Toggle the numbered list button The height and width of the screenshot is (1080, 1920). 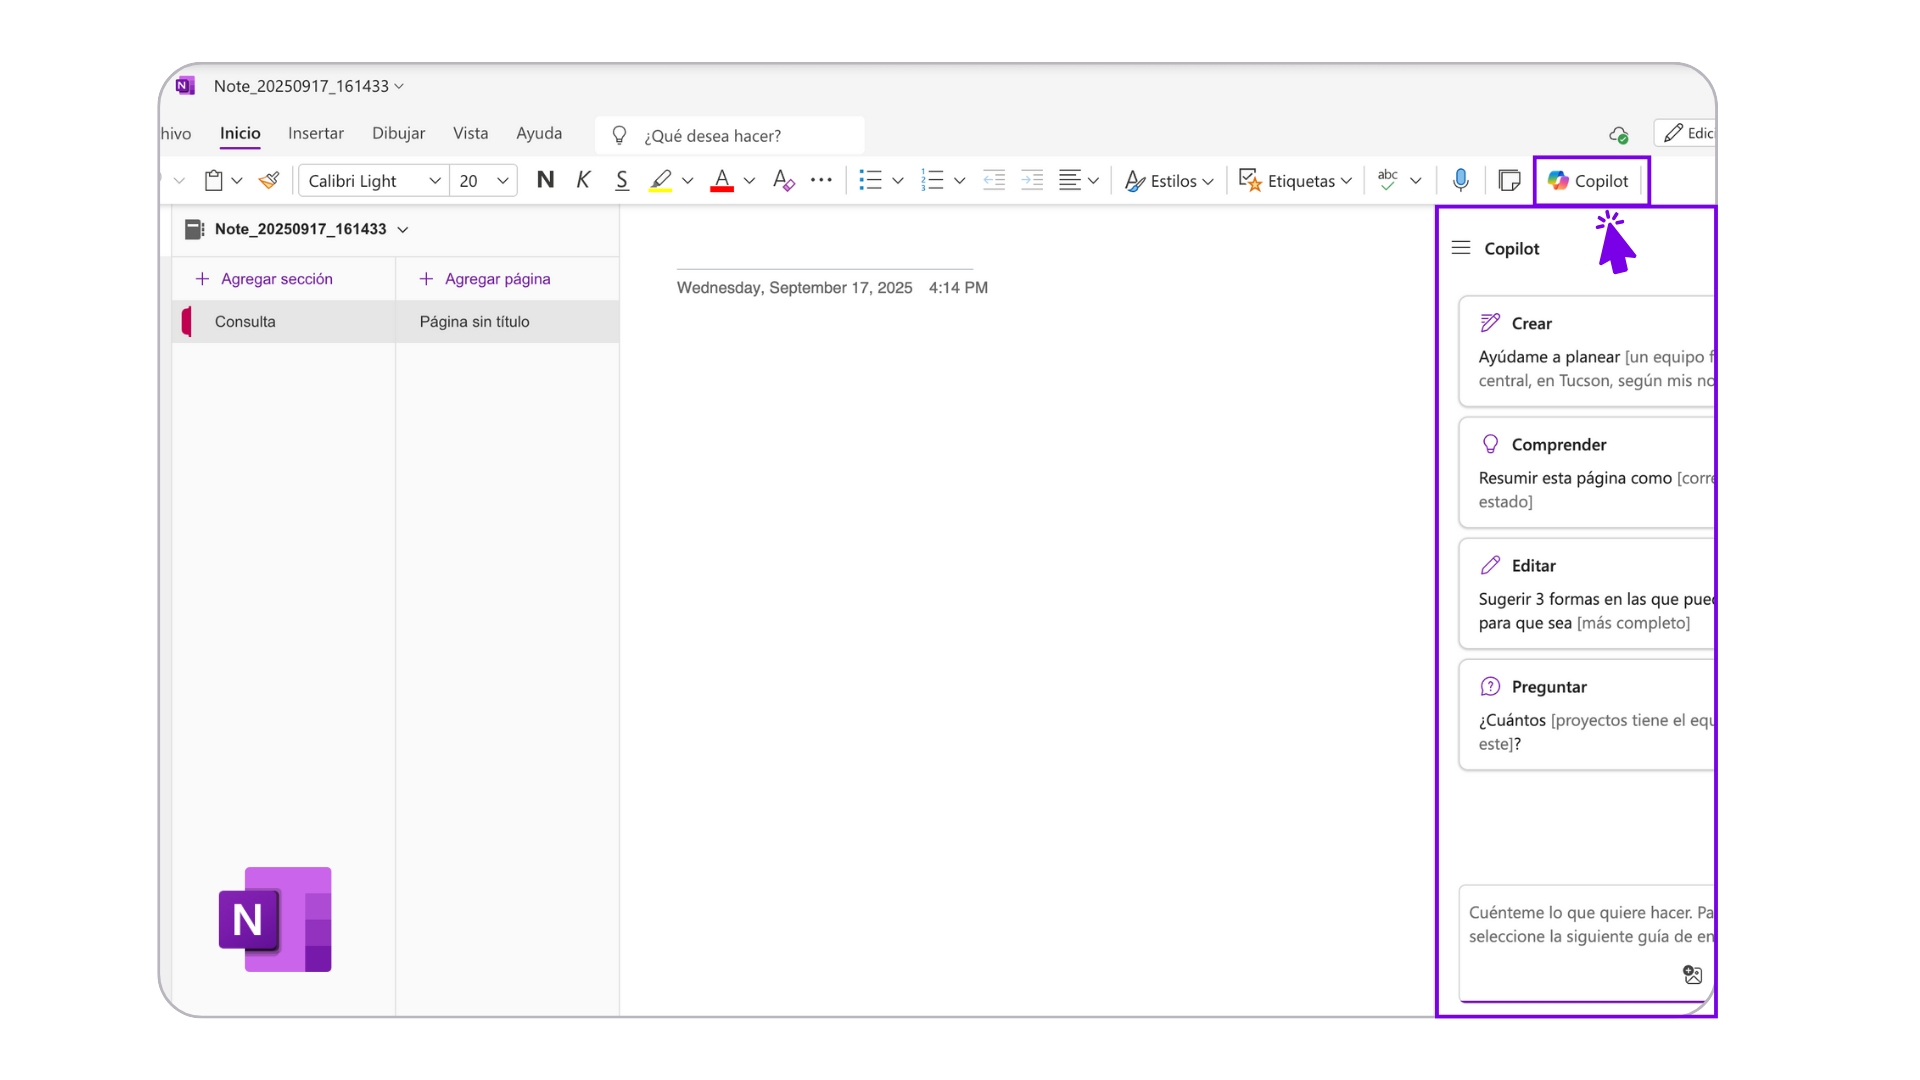click(932, 180)
